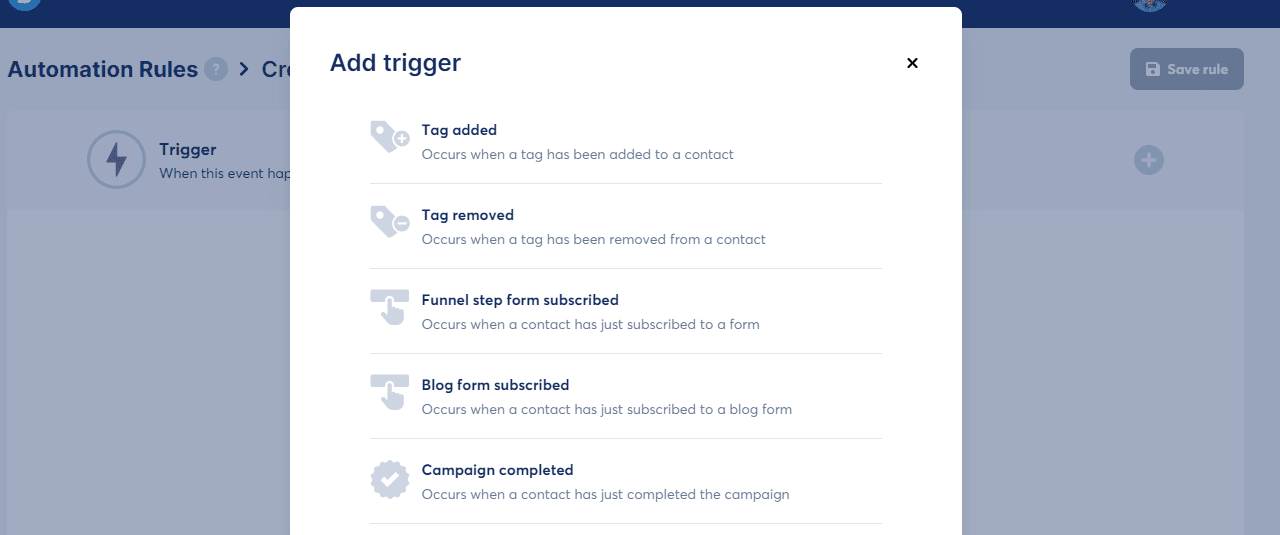The height and width of the screenshot is (535, 1280).
Task: Choose the "Tag removed" trigger title
Action: coord(467,215)
